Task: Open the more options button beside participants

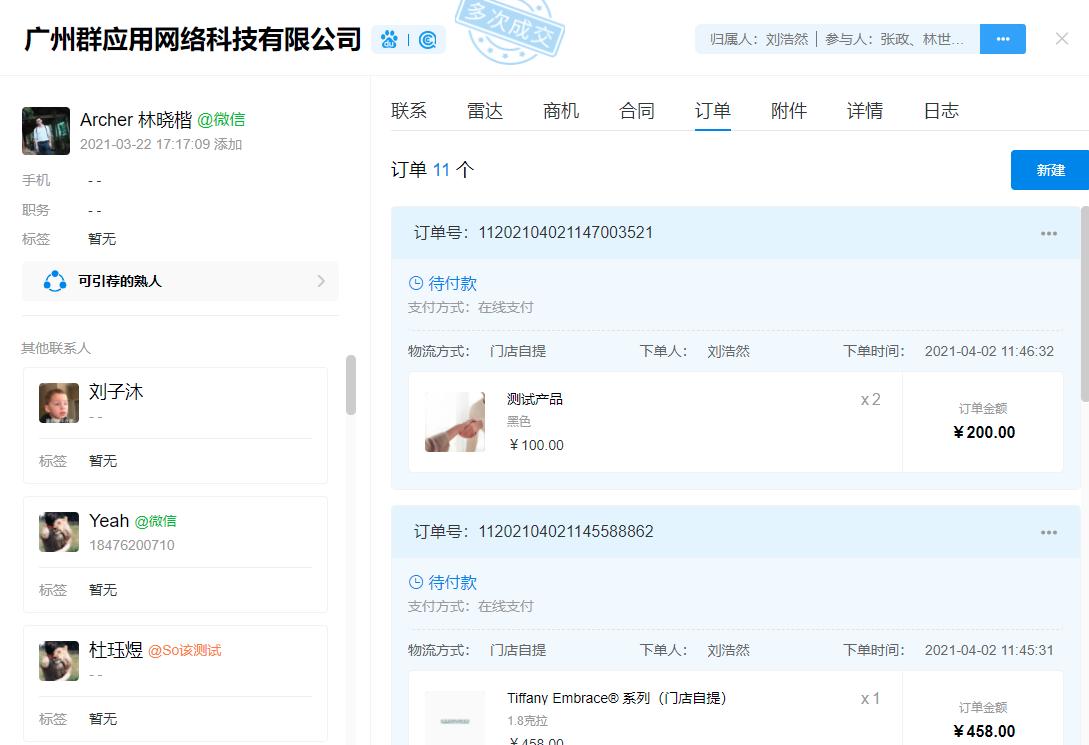Action: pyautogui.click(x=1003, y=39)
